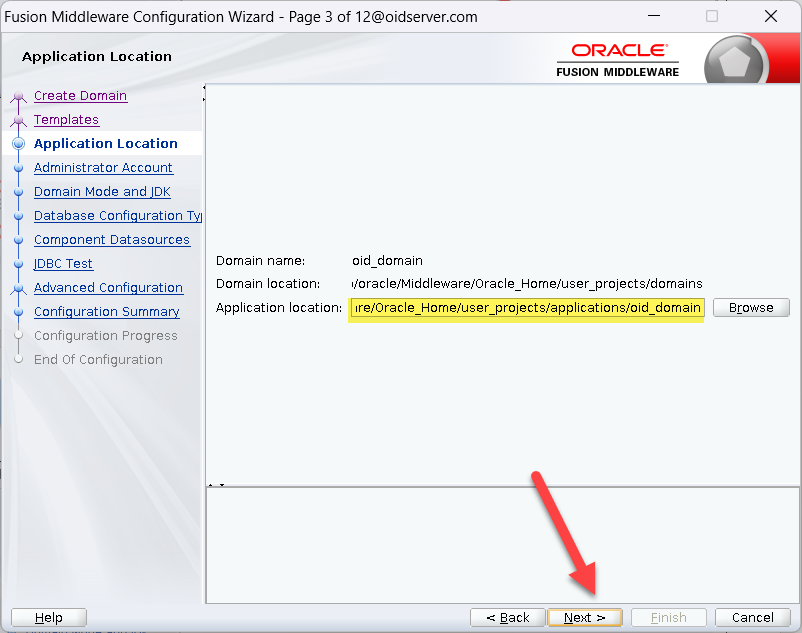
Task: Open the Advanced Configuration step
Action: 108,288
